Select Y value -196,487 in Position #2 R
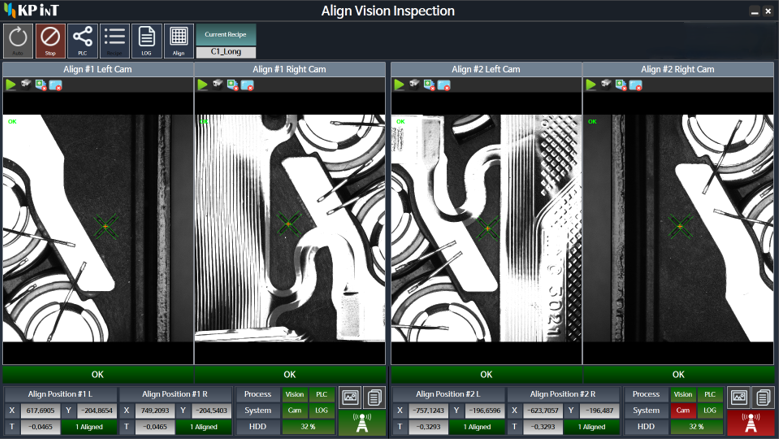The width and height of the screenshot is (779, 439). point(600,411)
